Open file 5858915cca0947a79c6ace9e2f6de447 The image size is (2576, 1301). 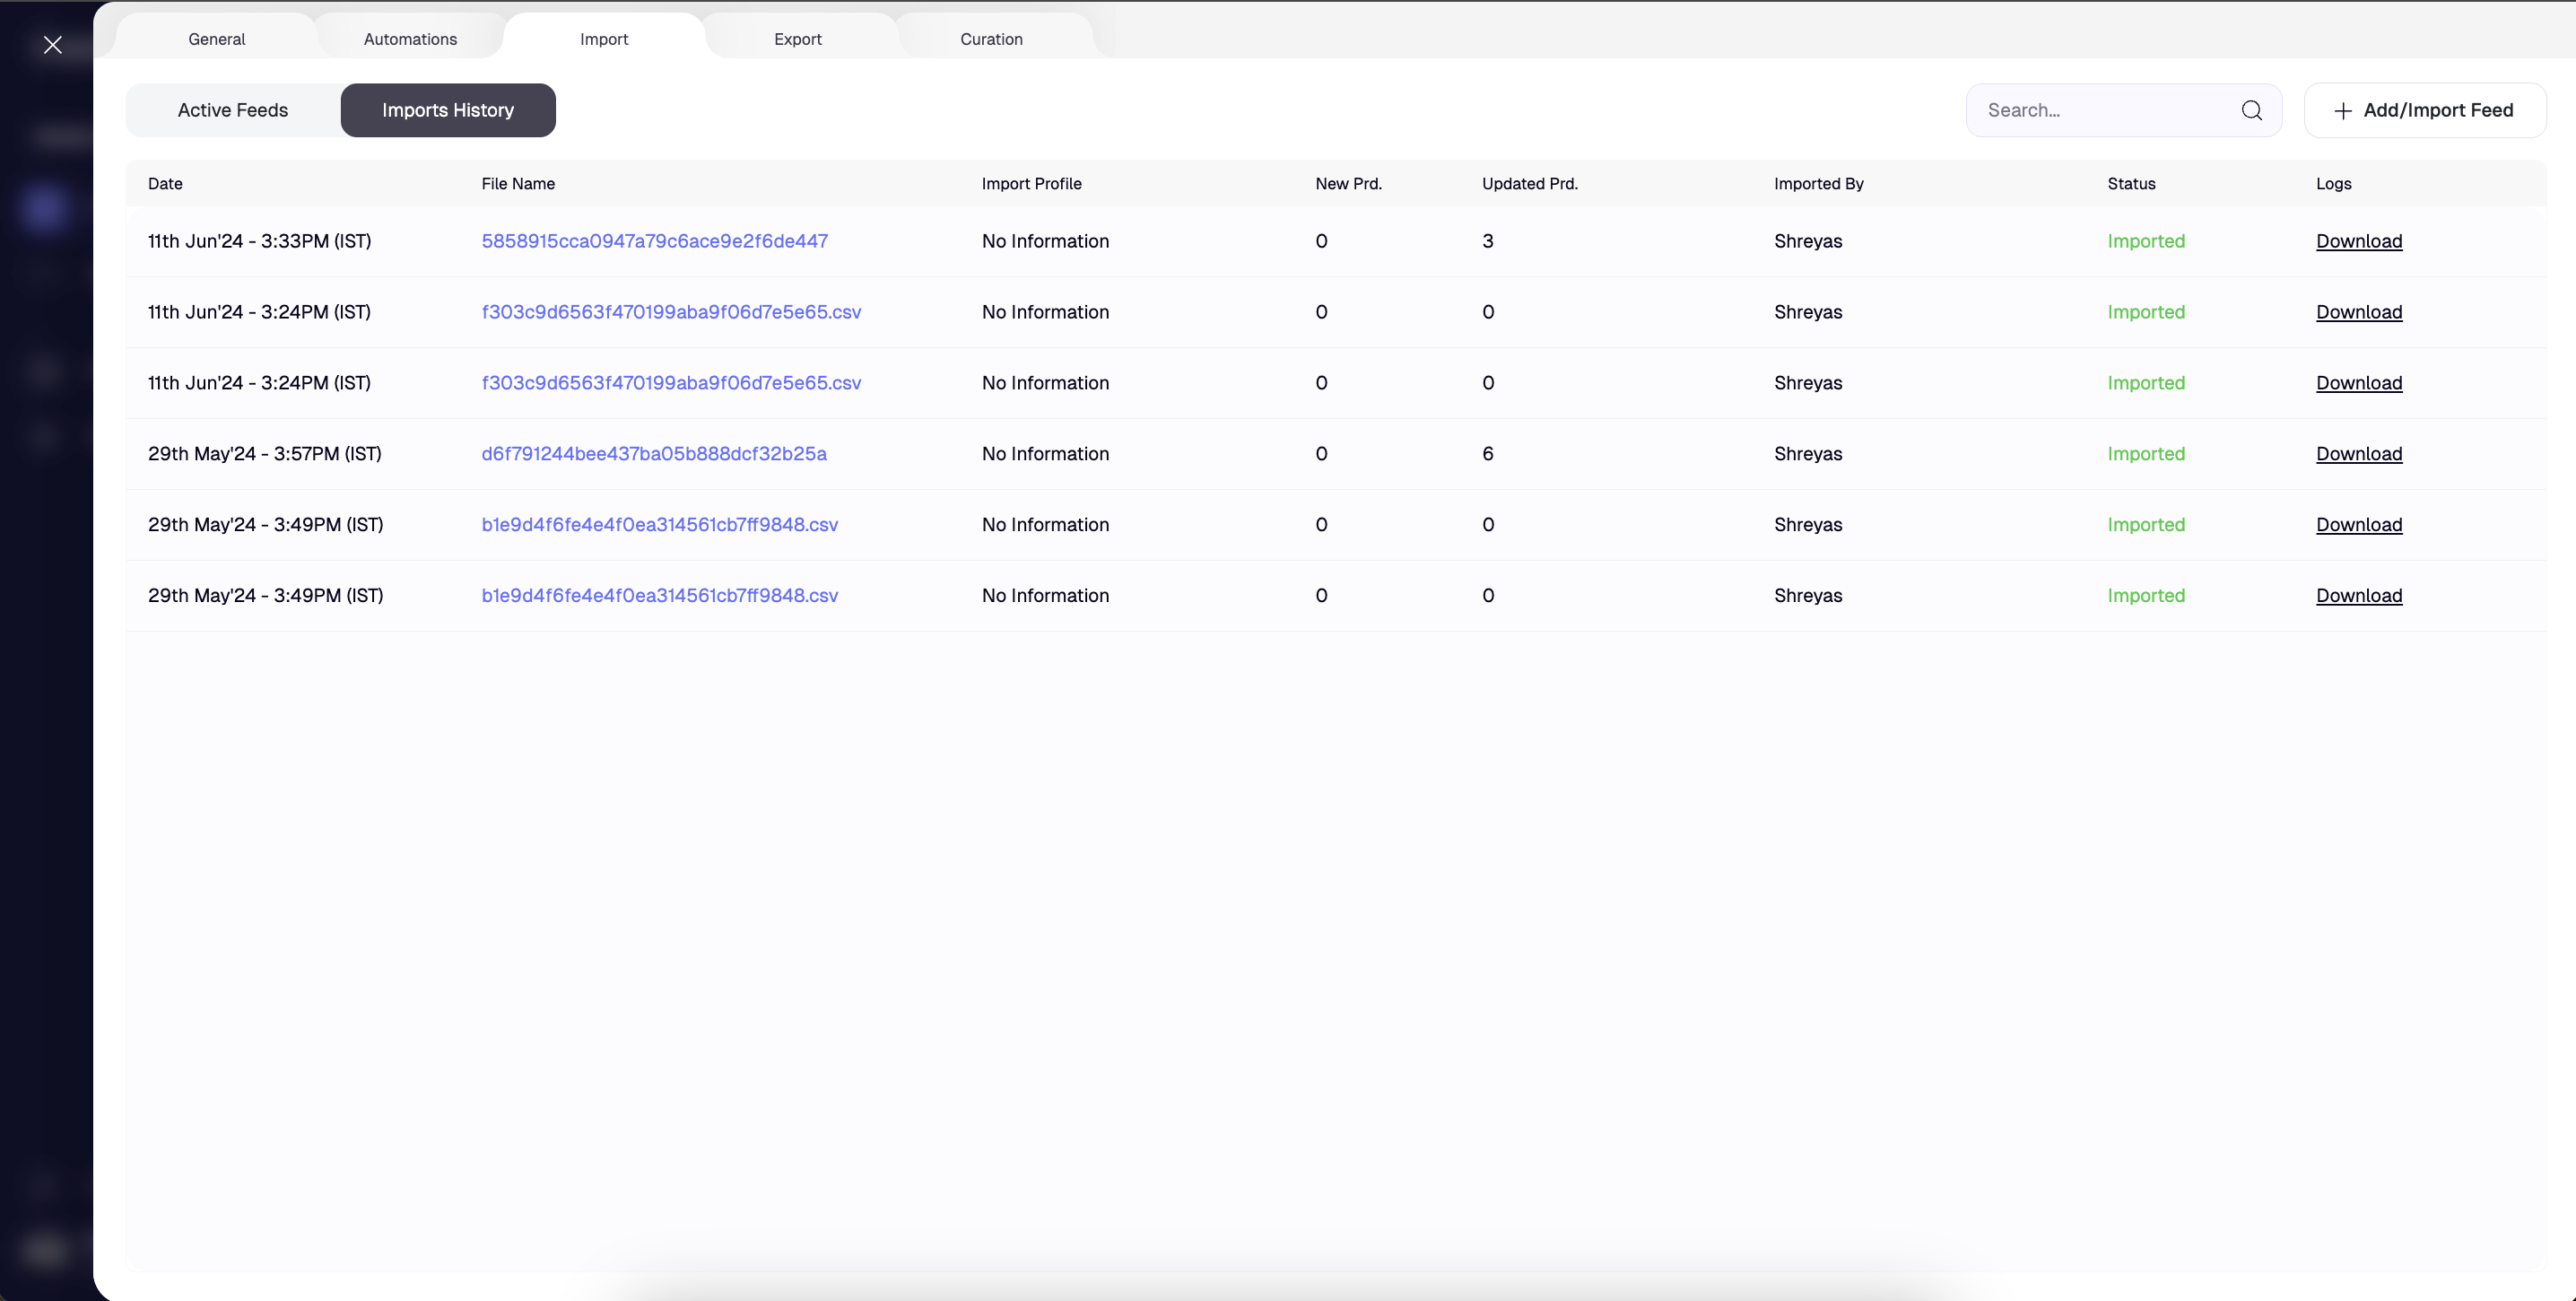654,241
